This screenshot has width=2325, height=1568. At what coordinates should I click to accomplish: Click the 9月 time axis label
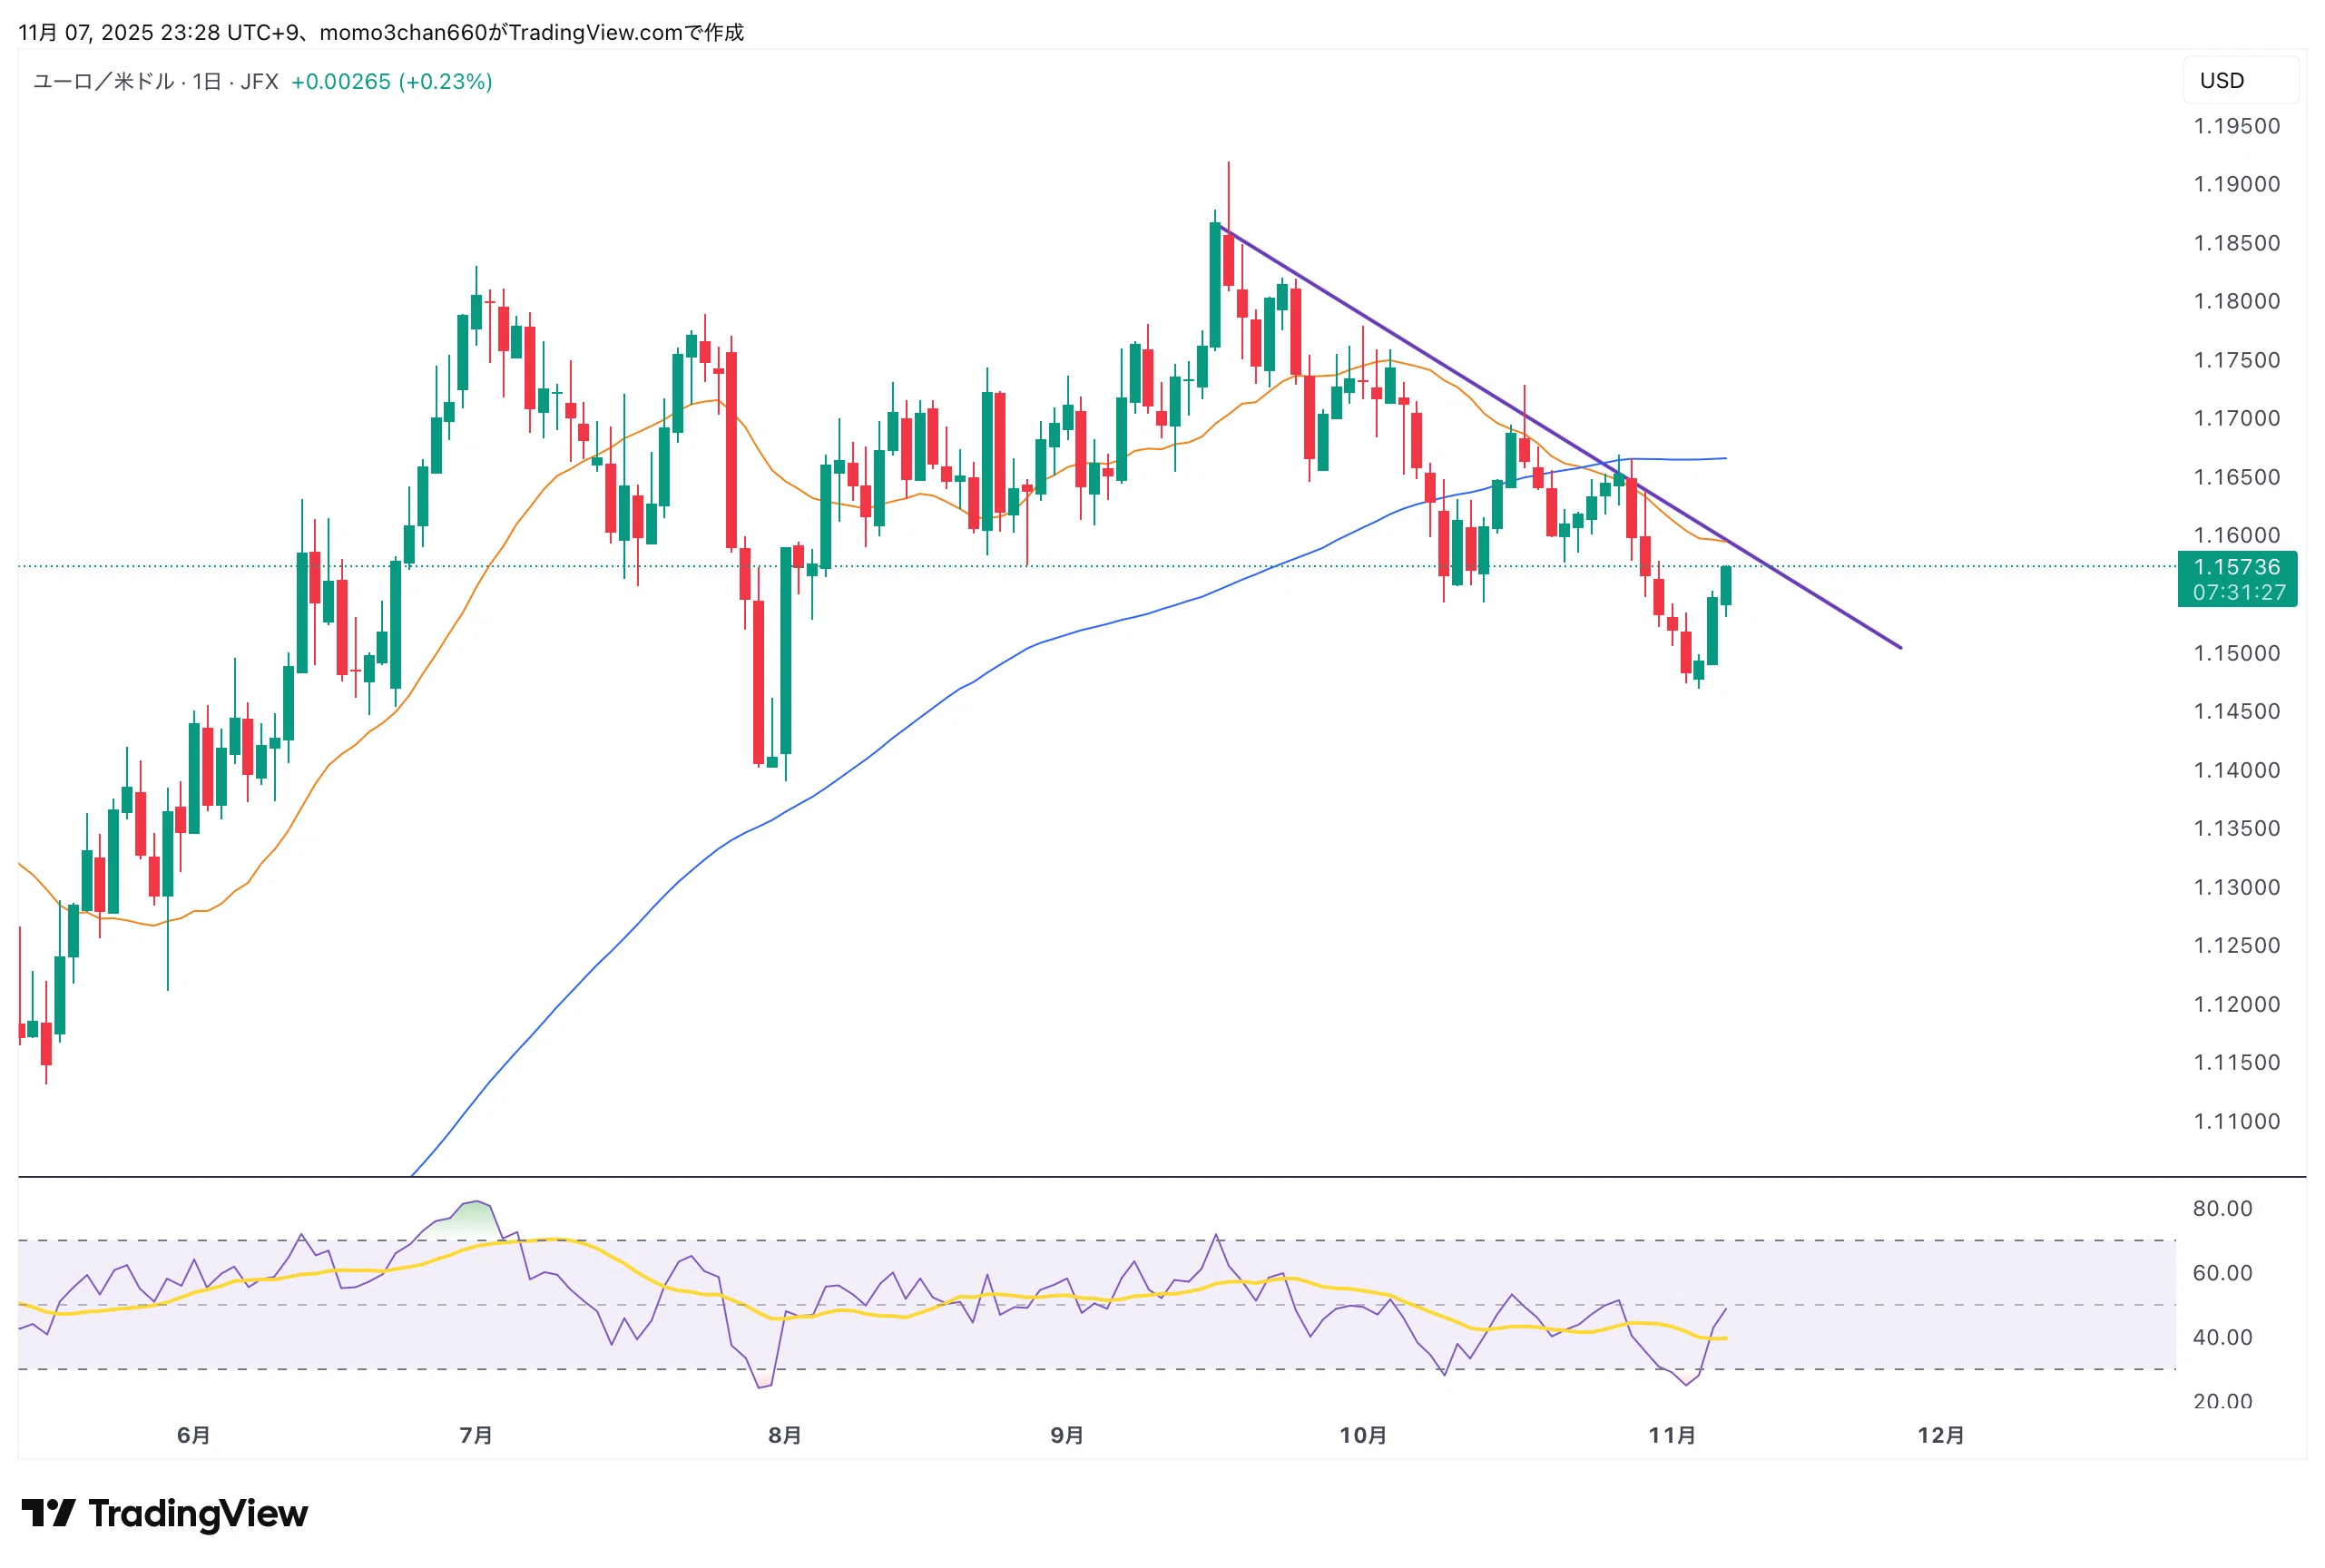[x=1067, y=1435]
